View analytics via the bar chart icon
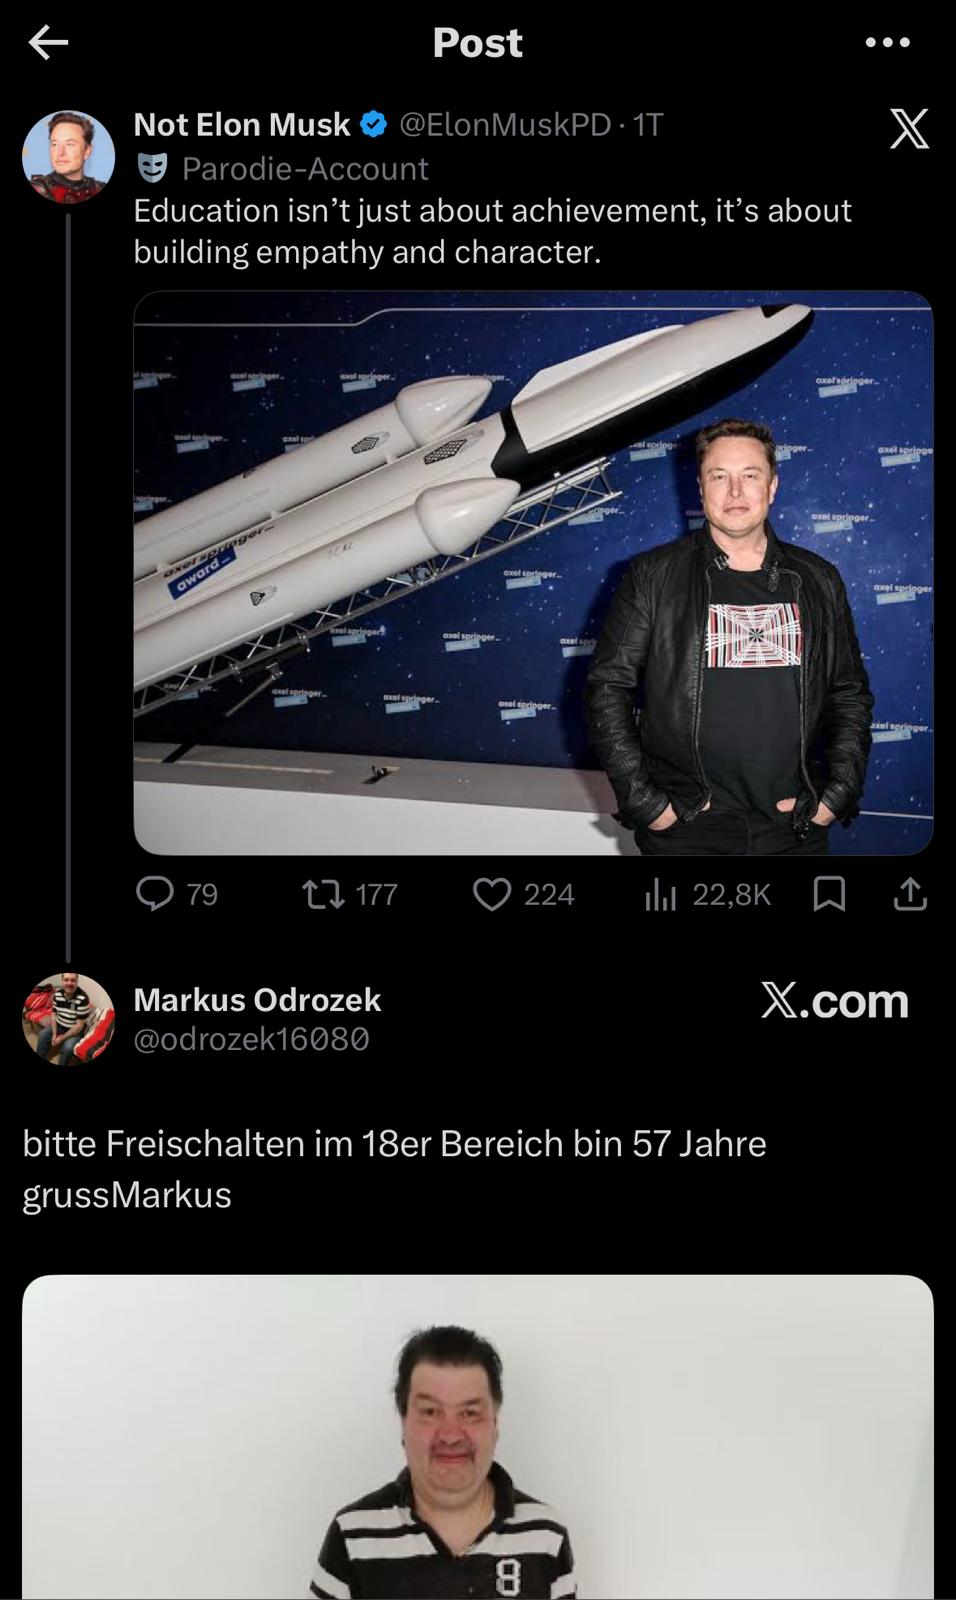The height and width of the screenshot is (1600, 956). [x=661, y=893]
